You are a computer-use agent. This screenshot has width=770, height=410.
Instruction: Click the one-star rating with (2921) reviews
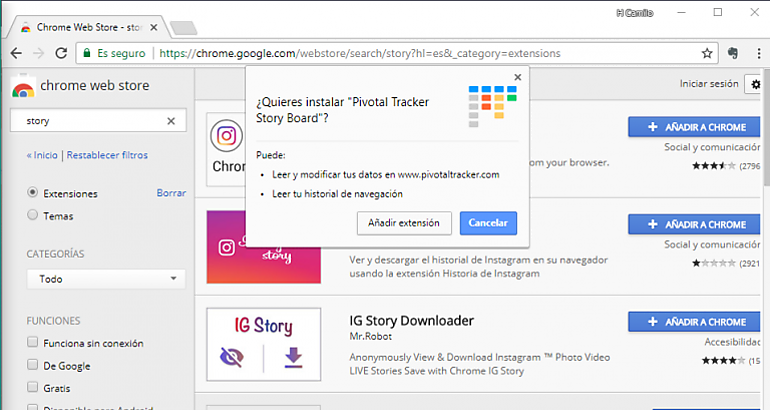pyautogui.click(x=714, y=263)
